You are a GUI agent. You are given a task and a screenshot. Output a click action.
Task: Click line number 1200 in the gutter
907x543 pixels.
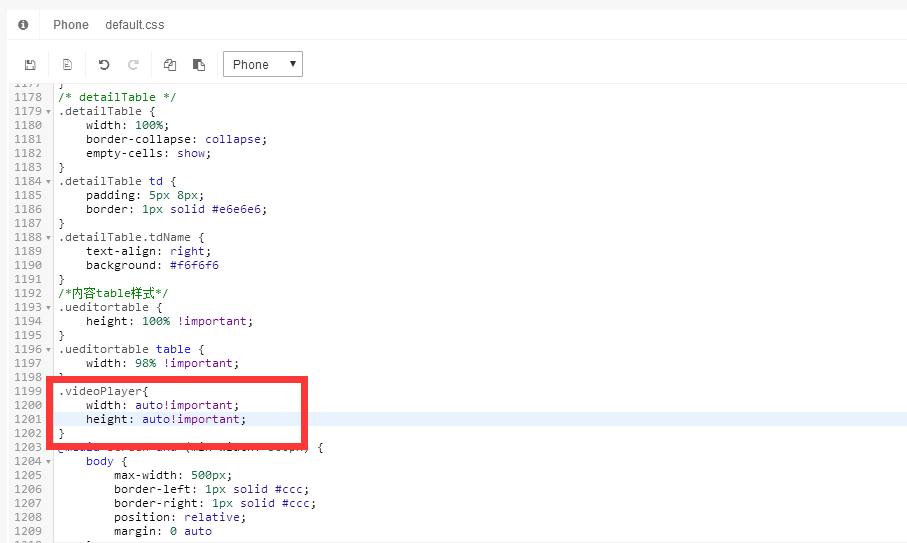pos(28,405)
